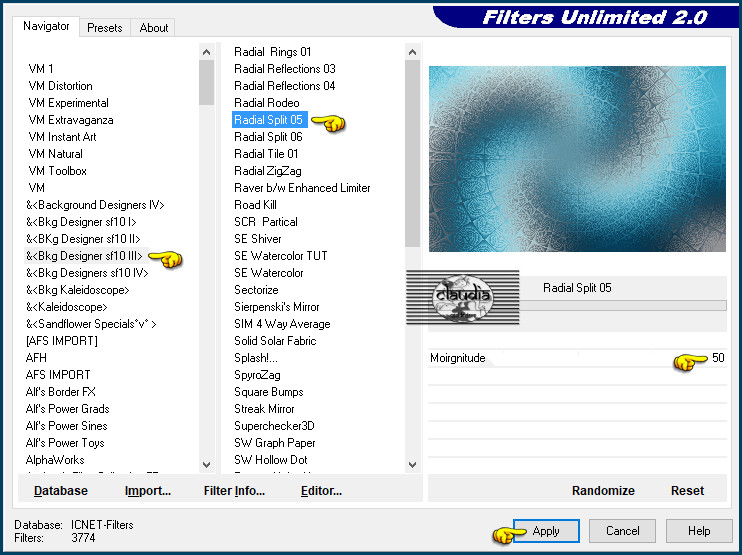Choose Radial Rings 01 filter
The height and width of the screenshot is (555, 742).
[x=273, y=52]
